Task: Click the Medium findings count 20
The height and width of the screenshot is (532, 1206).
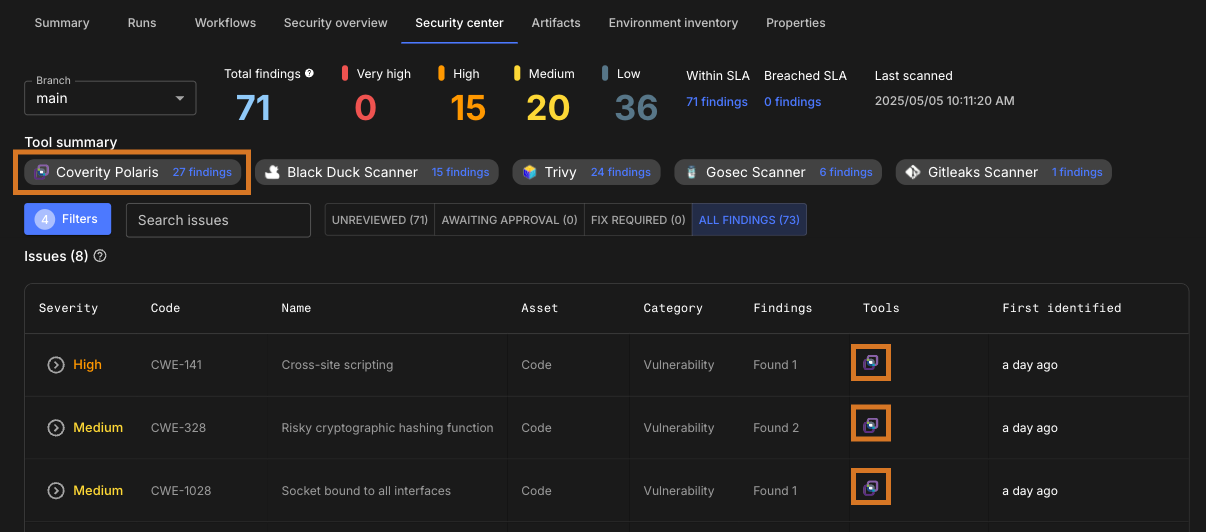Action: pyautogui.click(x=548, y=107)
